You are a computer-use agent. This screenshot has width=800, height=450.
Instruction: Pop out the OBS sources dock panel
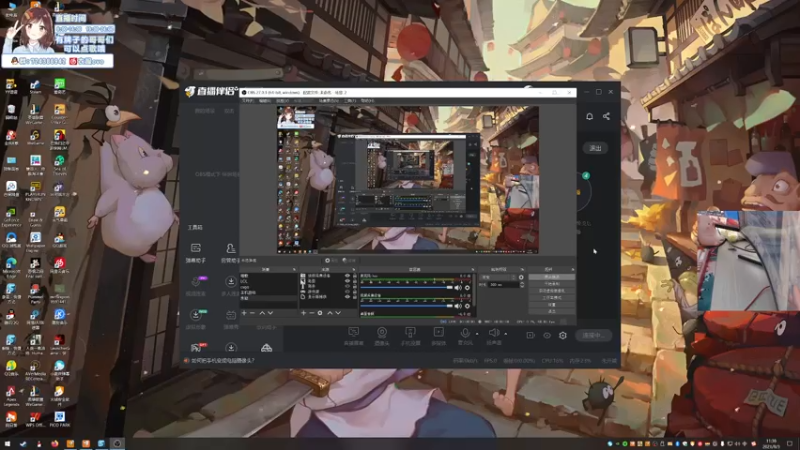click(354, 269)
